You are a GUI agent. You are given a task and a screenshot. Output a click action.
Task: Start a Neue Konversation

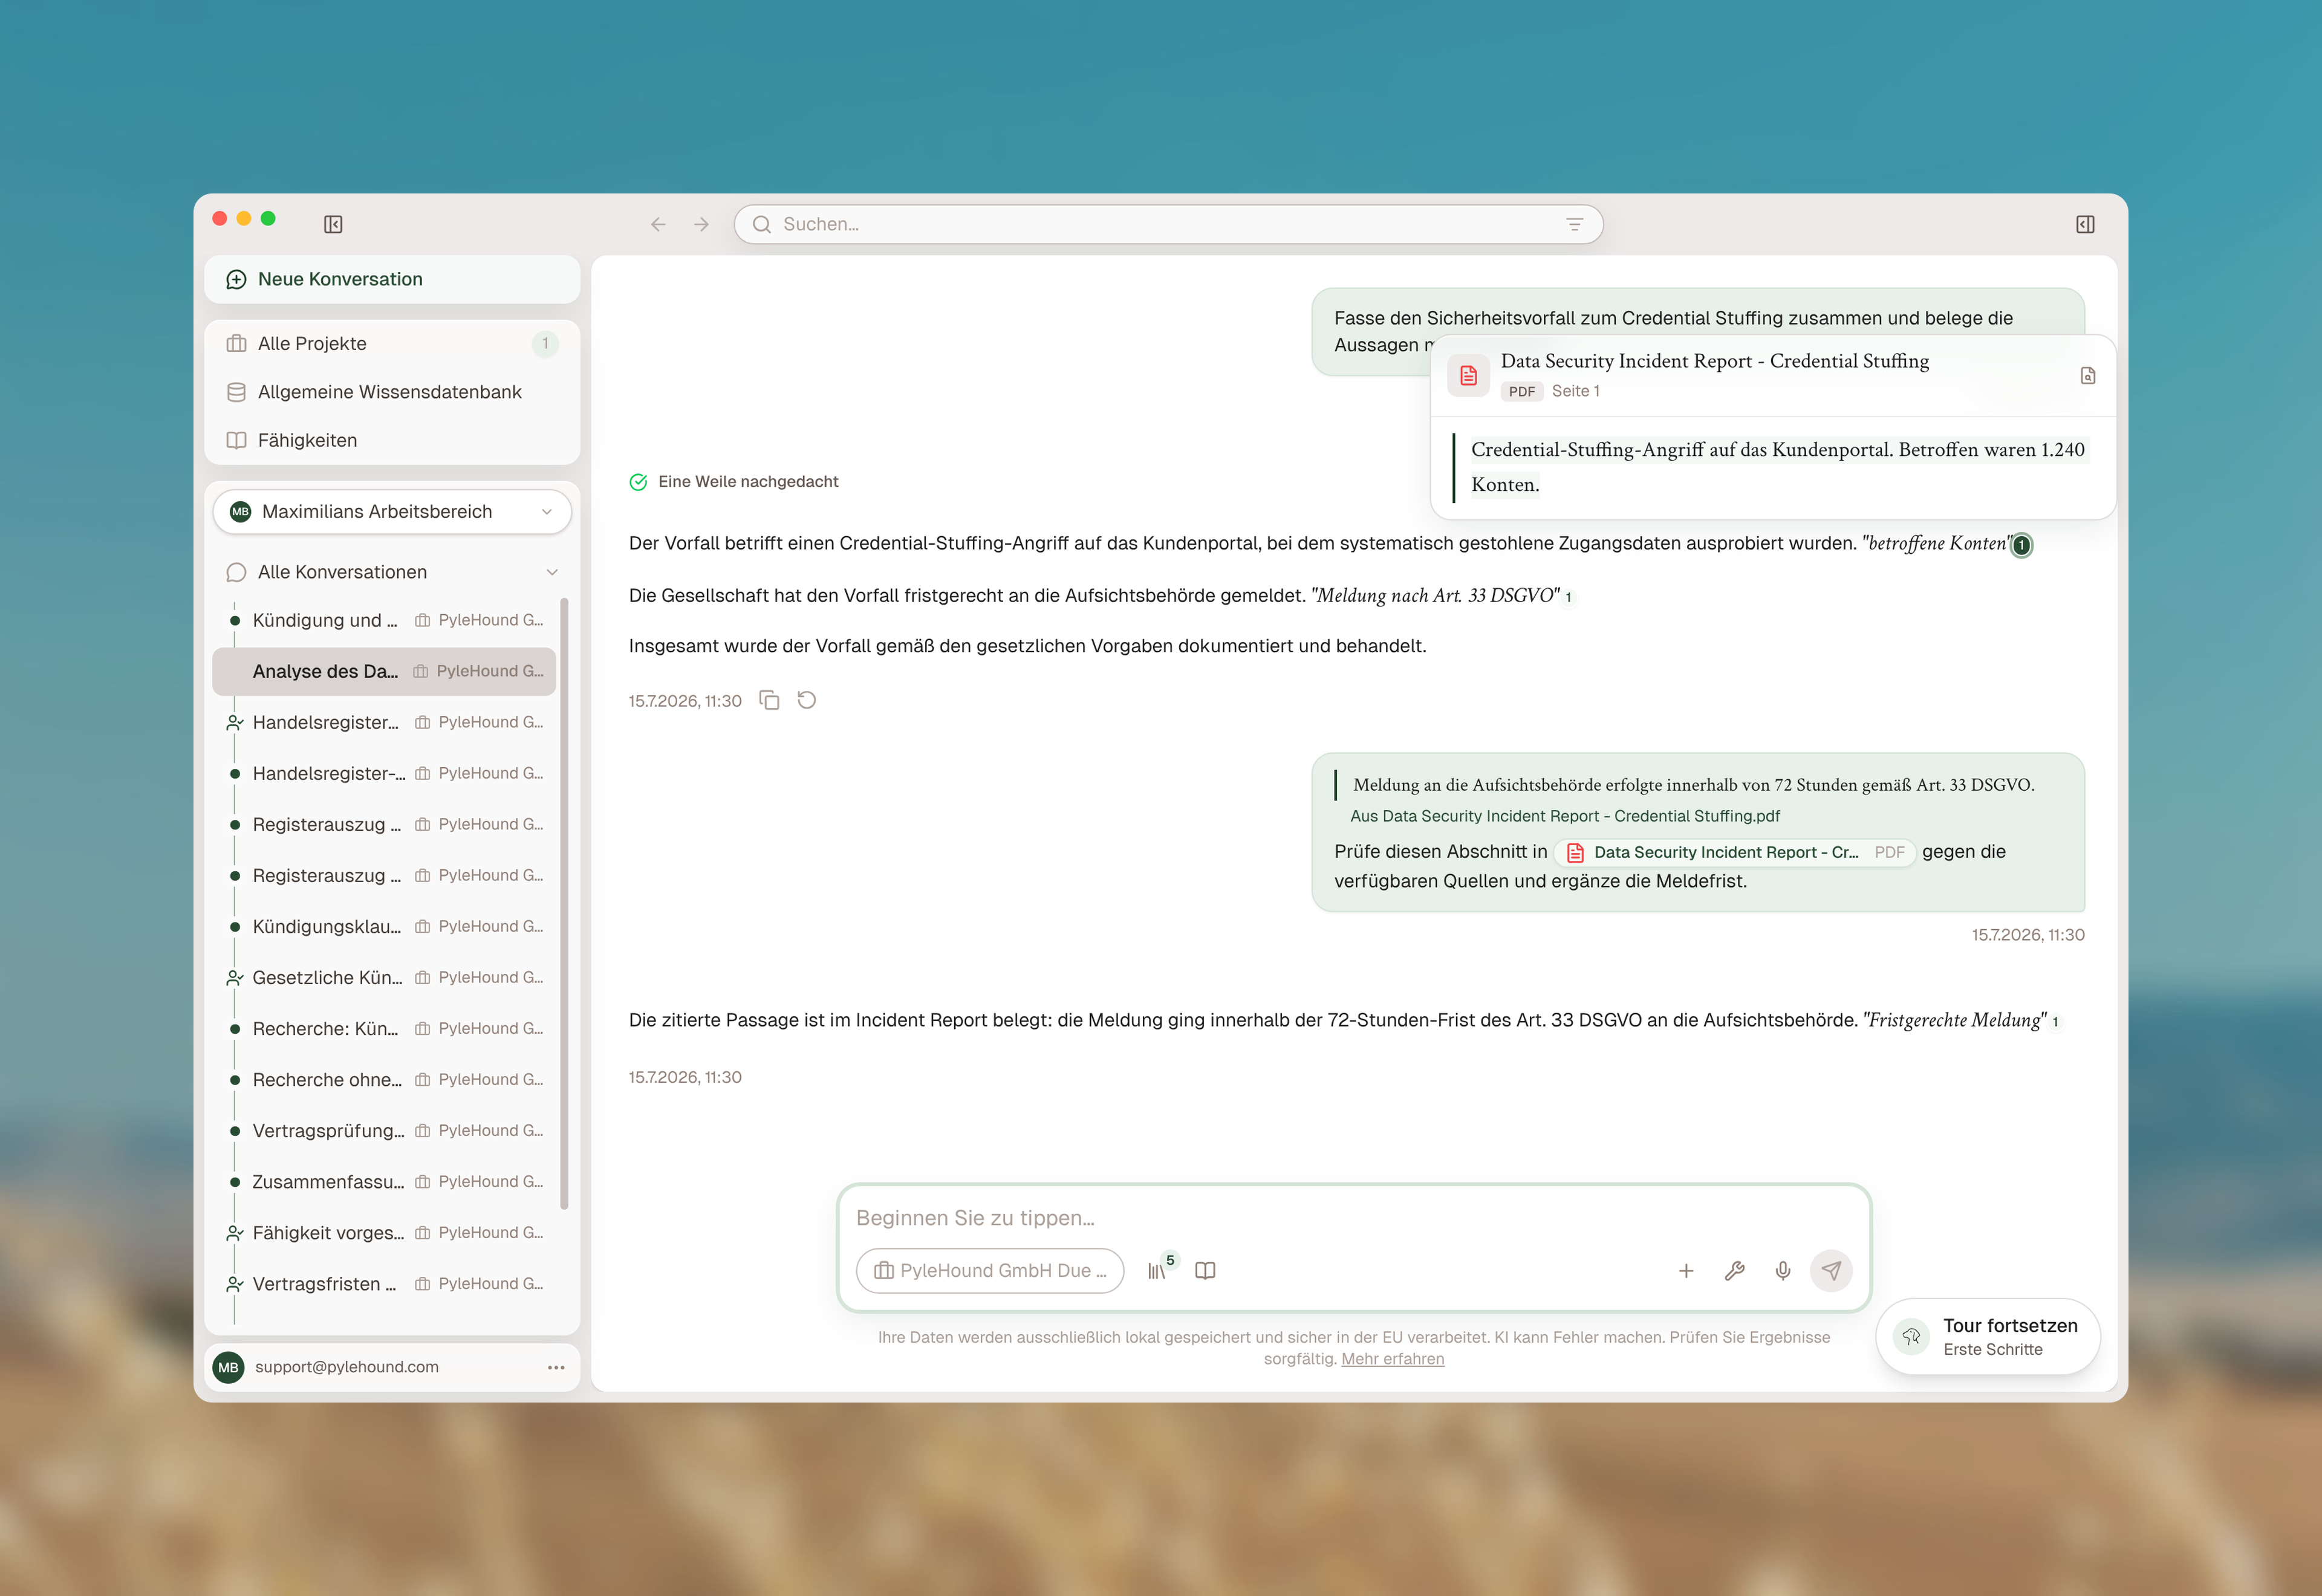(x=392, y=279)
